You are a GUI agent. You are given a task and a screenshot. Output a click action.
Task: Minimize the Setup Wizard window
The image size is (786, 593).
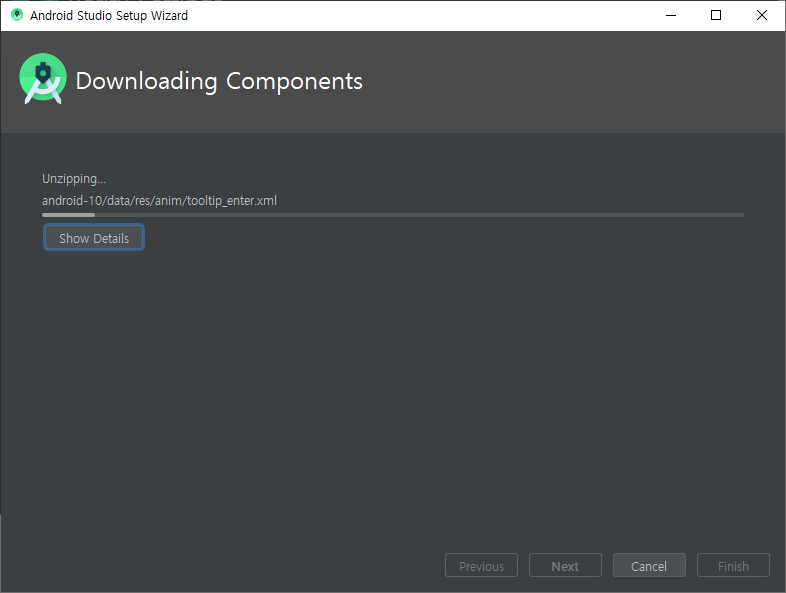671,15
